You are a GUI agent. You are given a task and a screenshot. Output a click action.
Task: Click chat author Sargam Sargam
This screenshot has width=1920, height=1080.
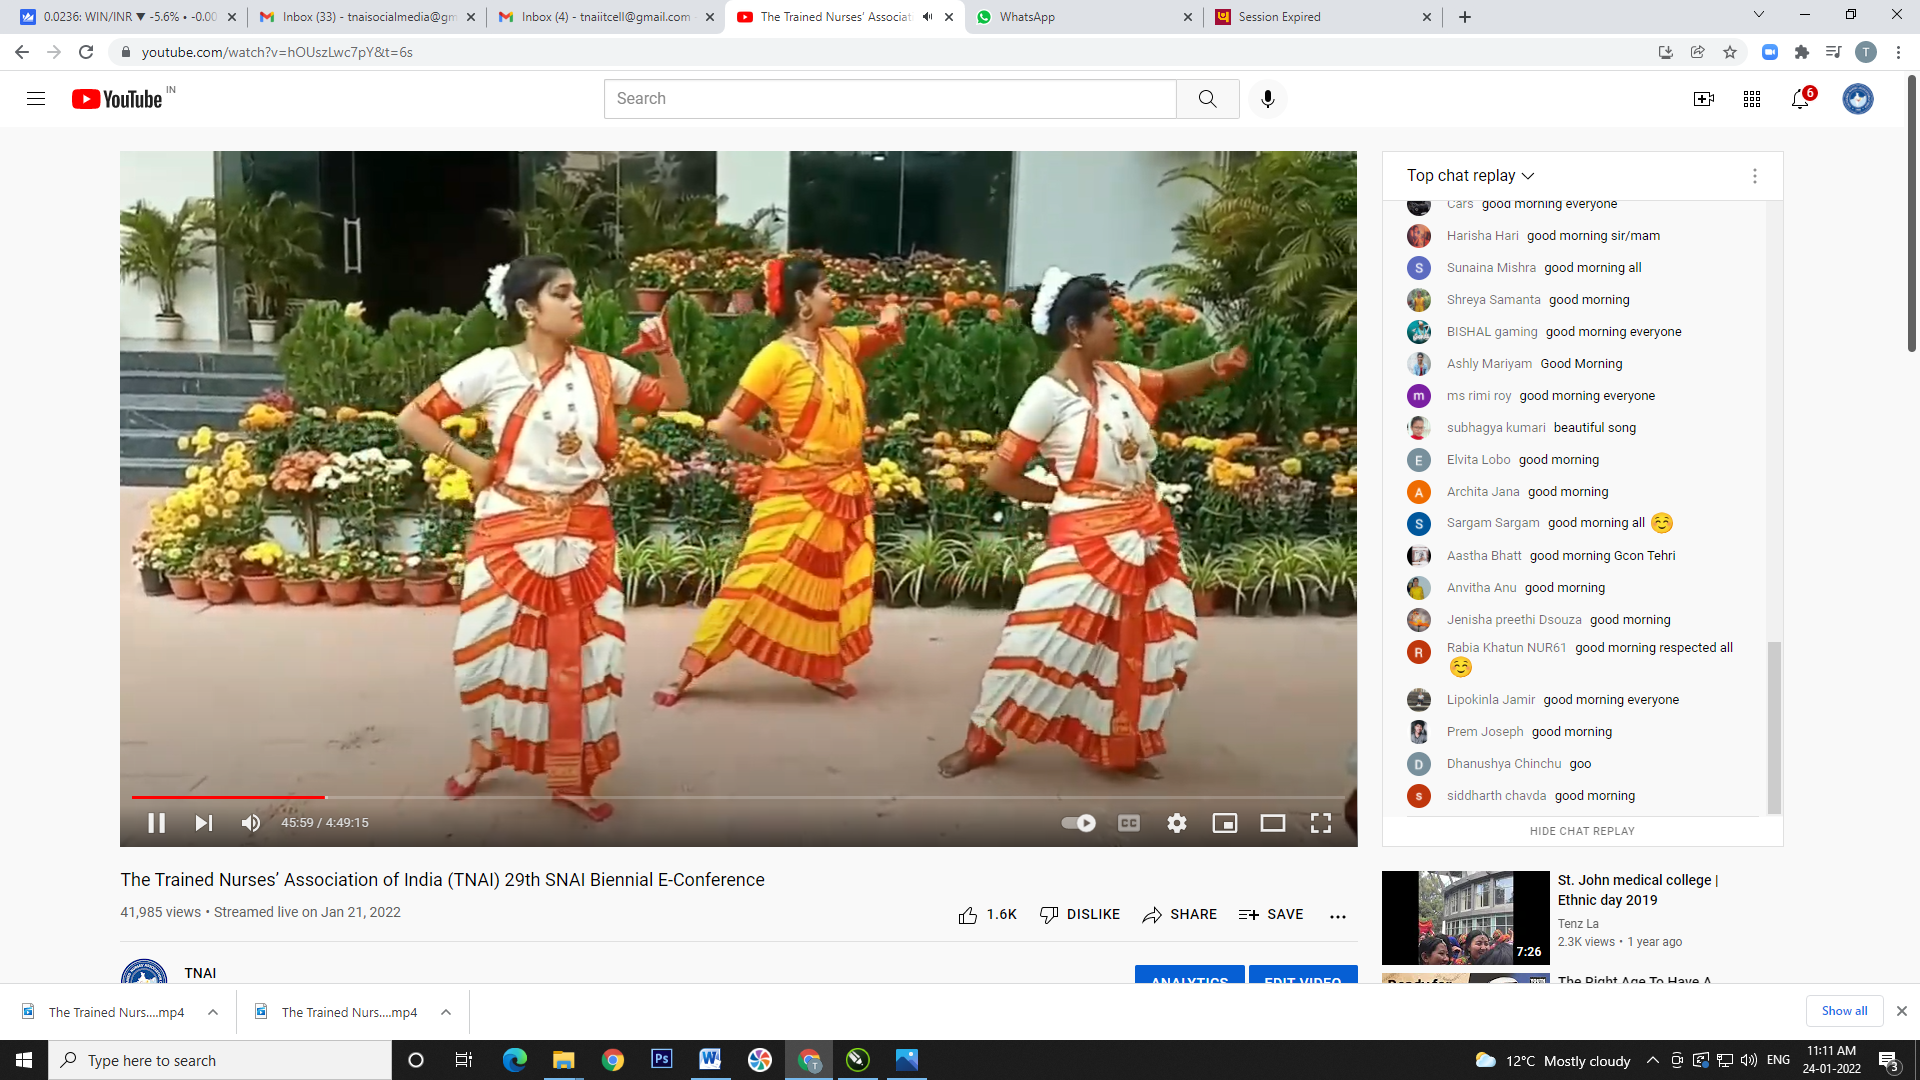[1493, 523]
